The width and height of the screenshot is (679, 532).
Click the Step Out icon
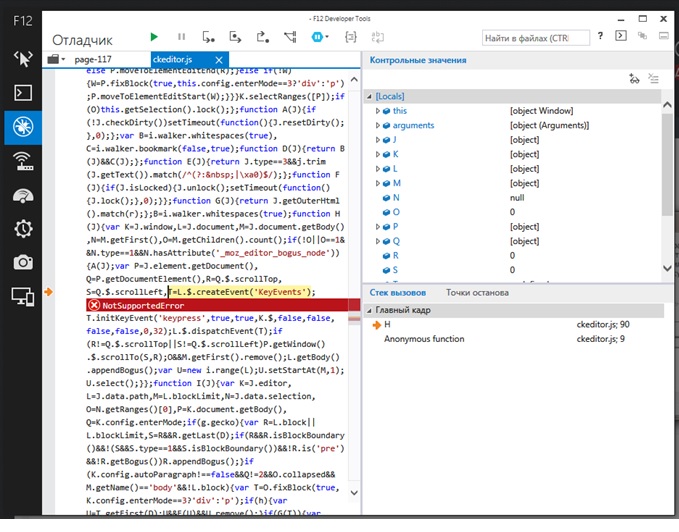click(263, 37)
